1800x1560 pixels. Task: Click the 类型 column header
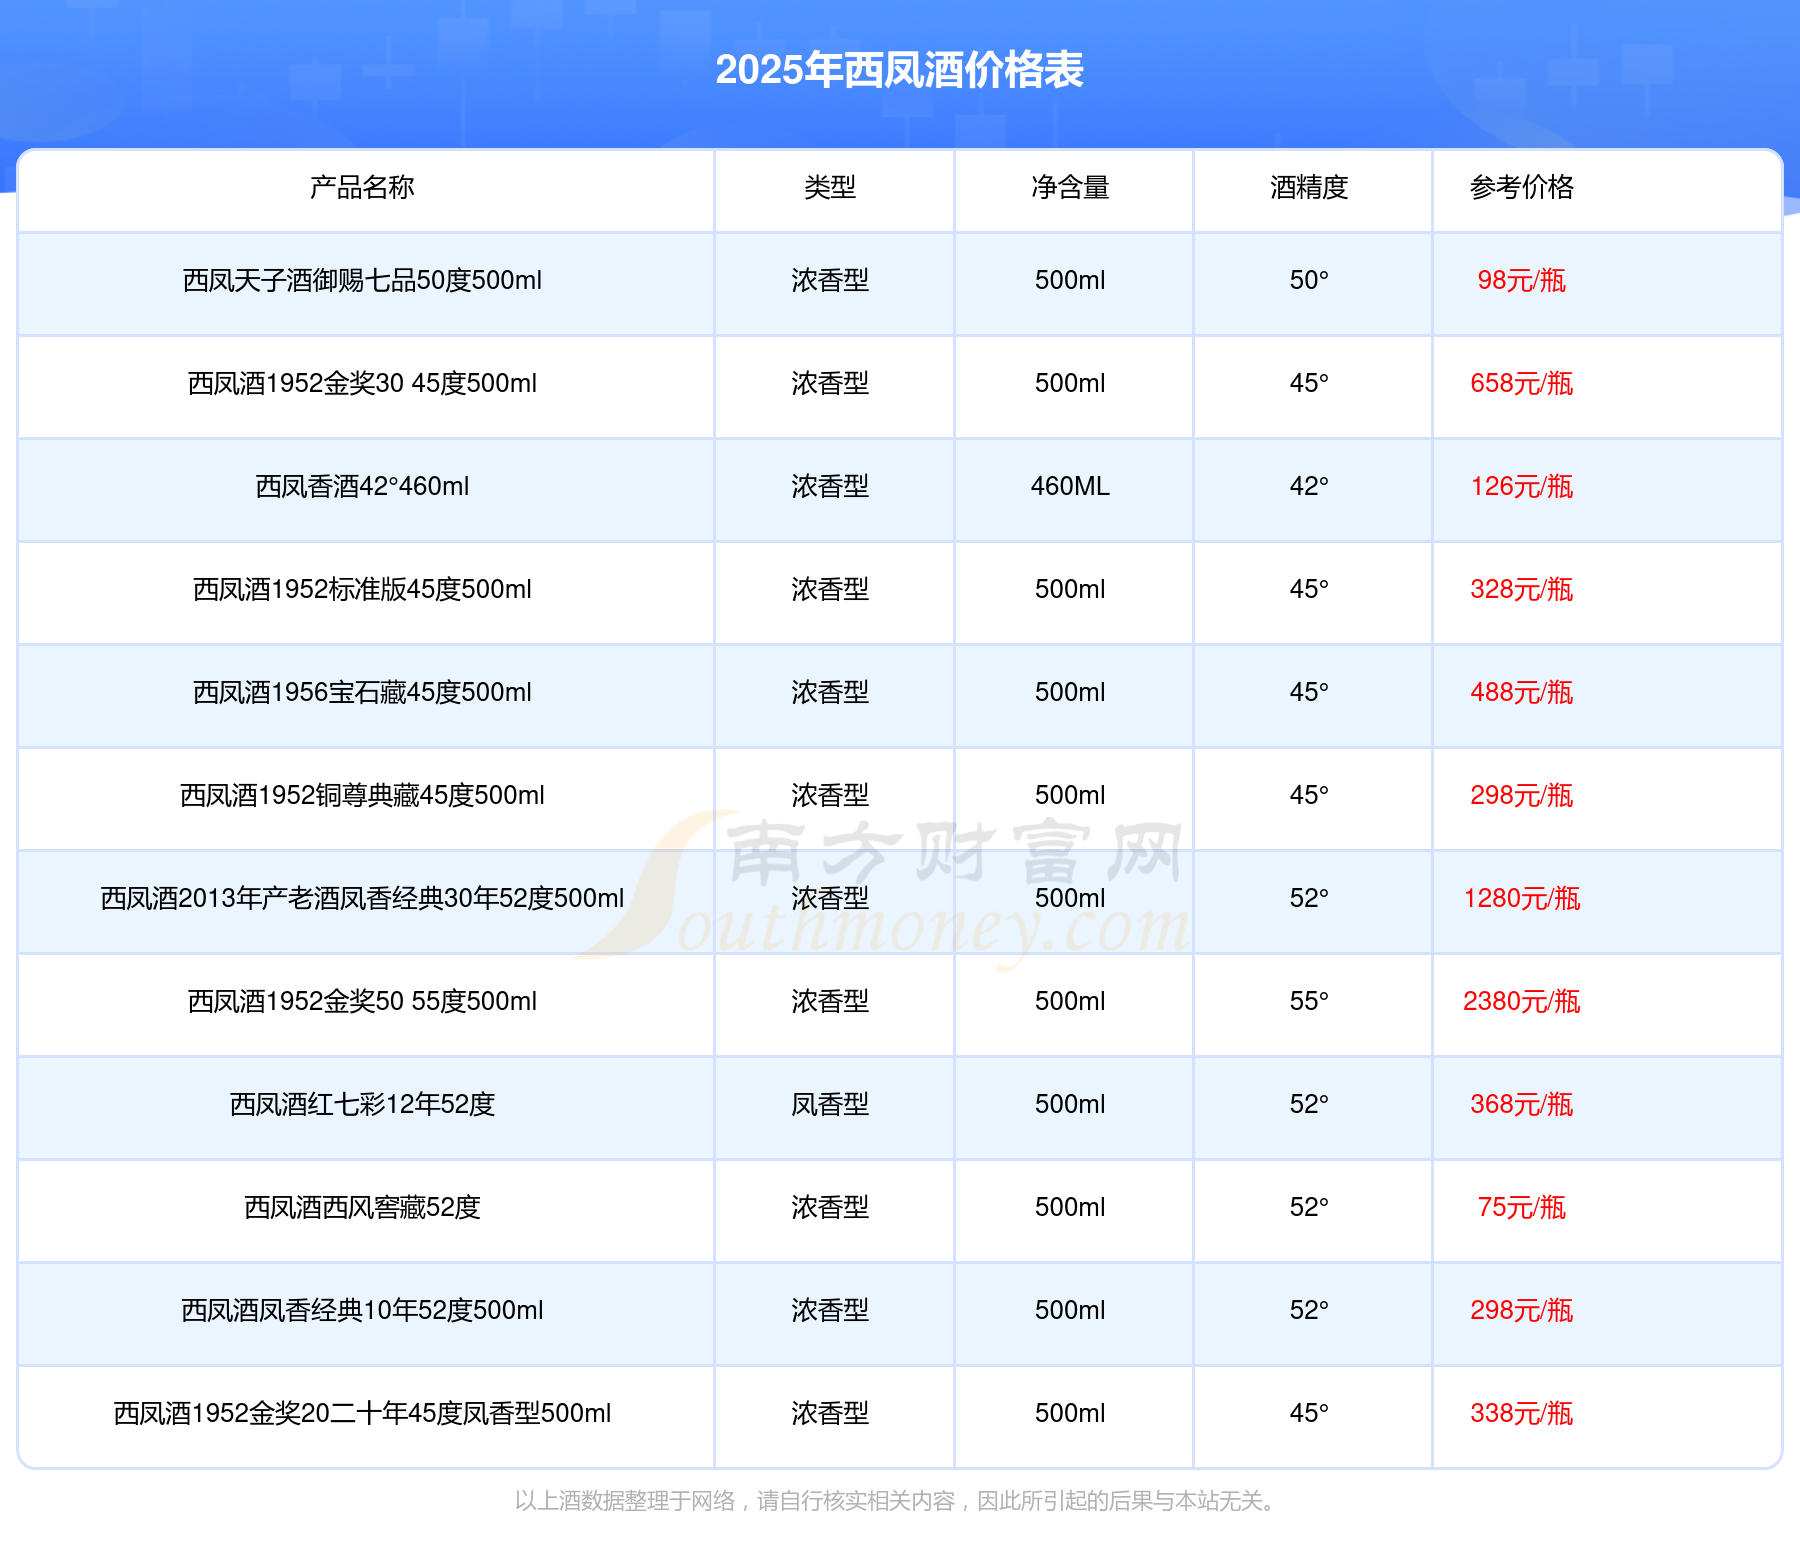(830, 187)
